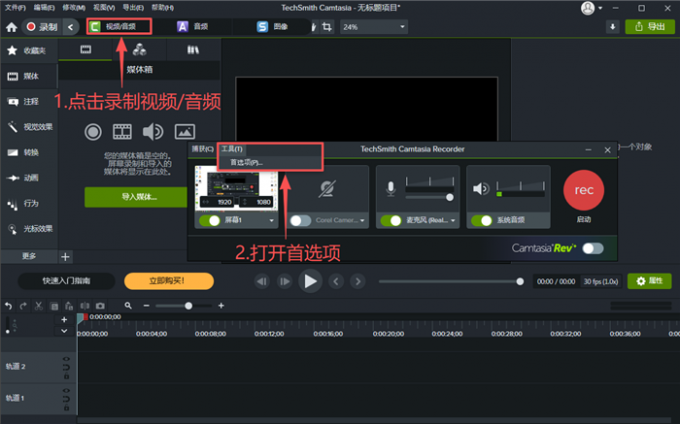Choose the green Camtasia video/audio recorder
The width and height of the screenshot is (680, 424).
coord(119,26)
